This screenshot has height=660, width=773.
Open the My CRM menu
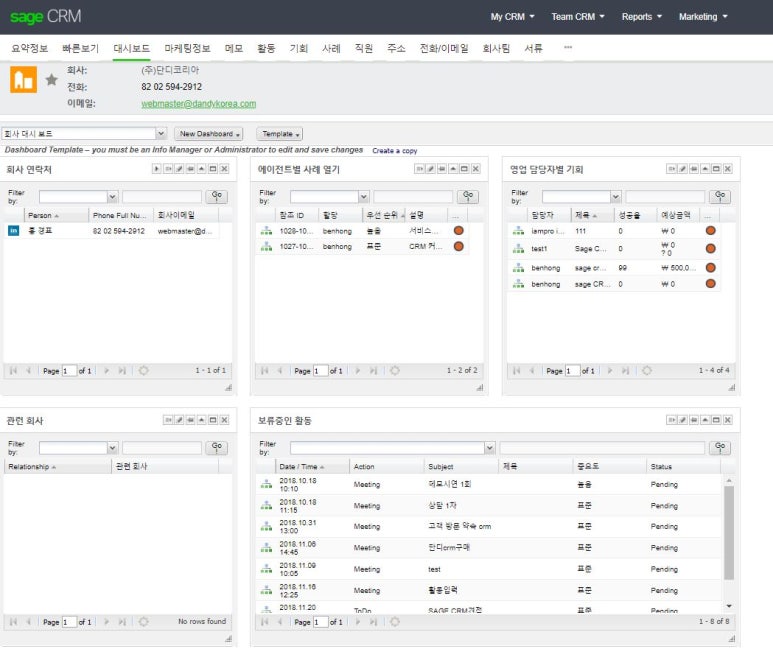tap(512, 17)
